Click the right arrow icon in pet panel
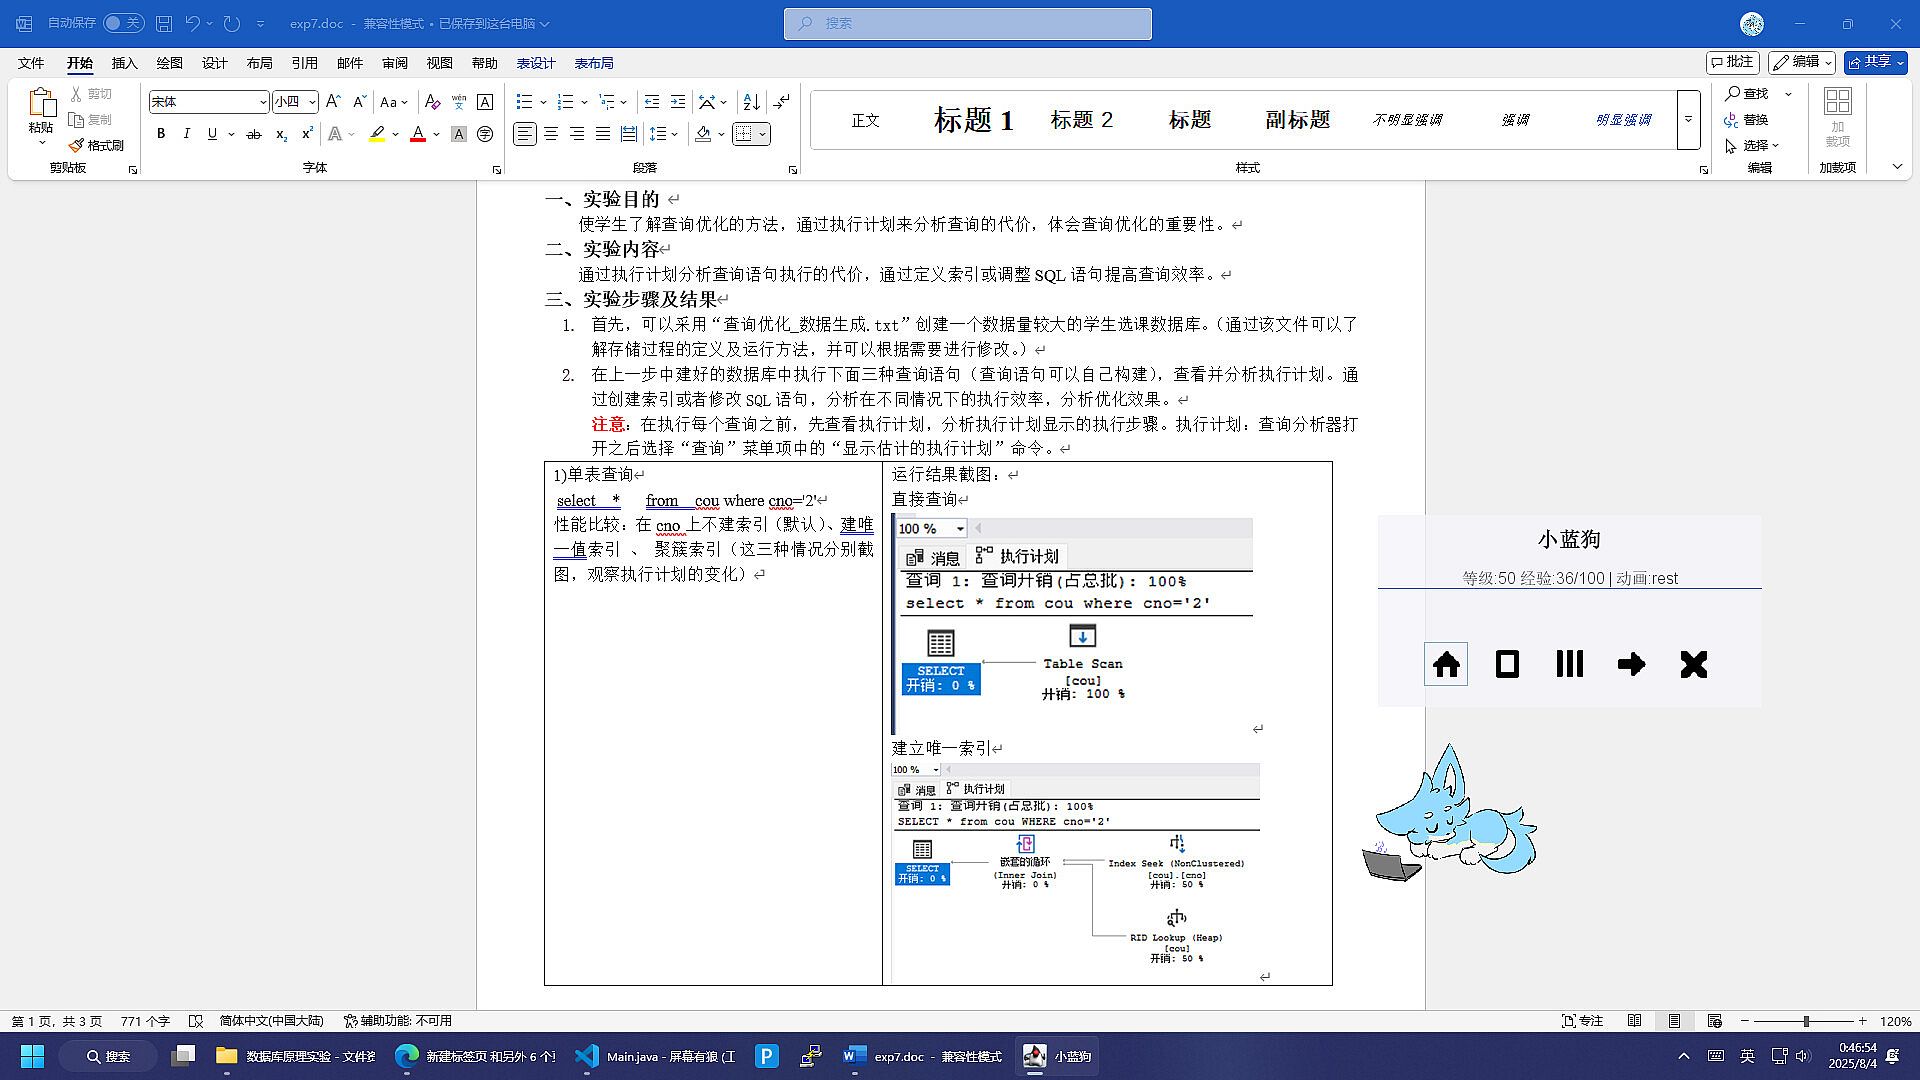This screenshot has width=1920, height=1080. [1631, 664]
